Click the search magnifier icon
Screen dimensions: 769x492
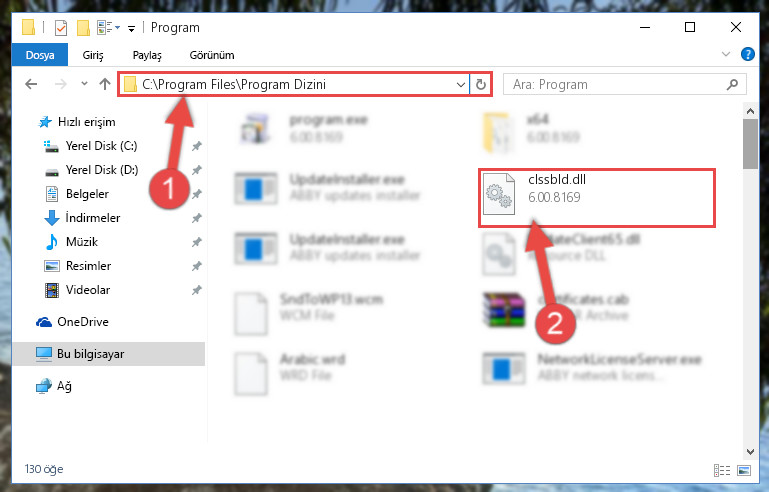732,84
